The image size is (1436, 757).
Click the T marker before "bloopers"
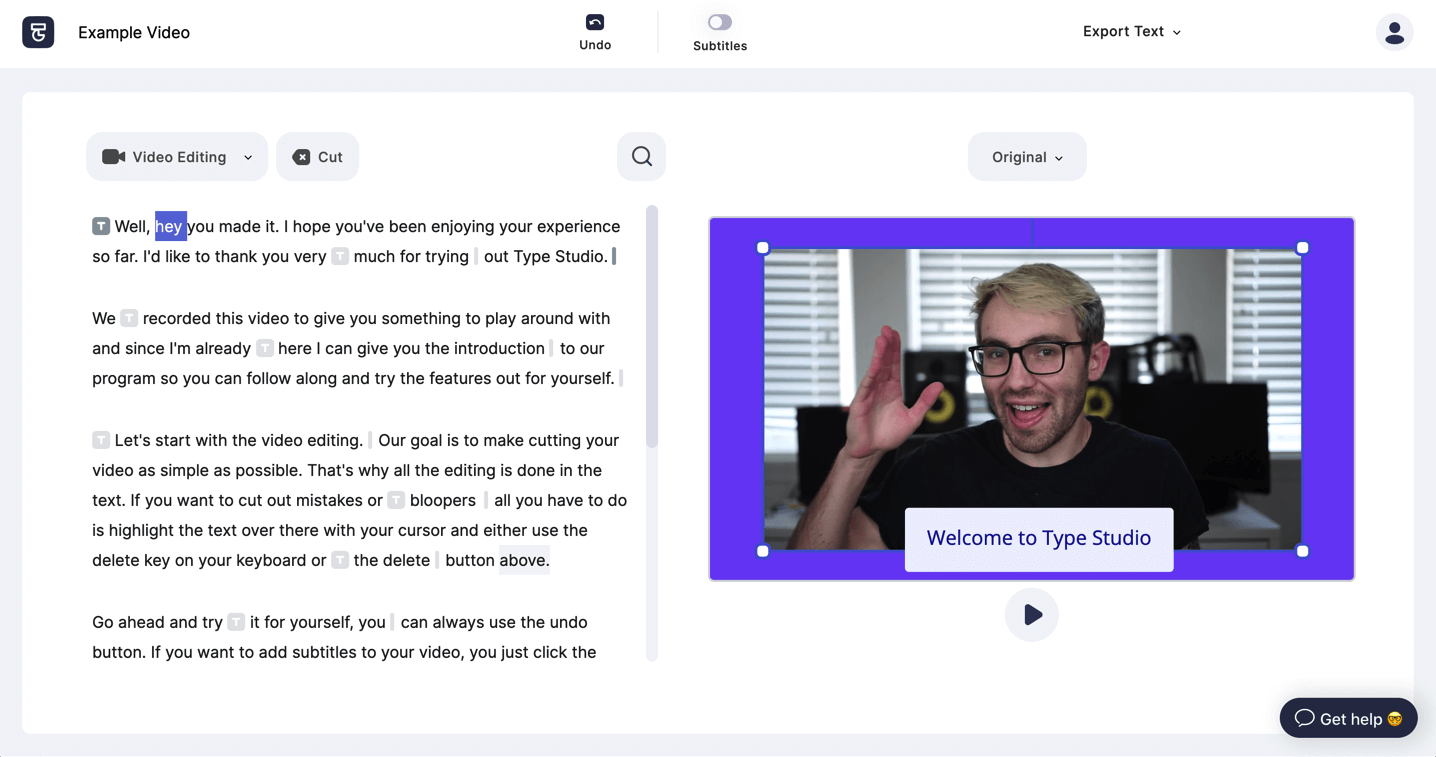(396, 500)
